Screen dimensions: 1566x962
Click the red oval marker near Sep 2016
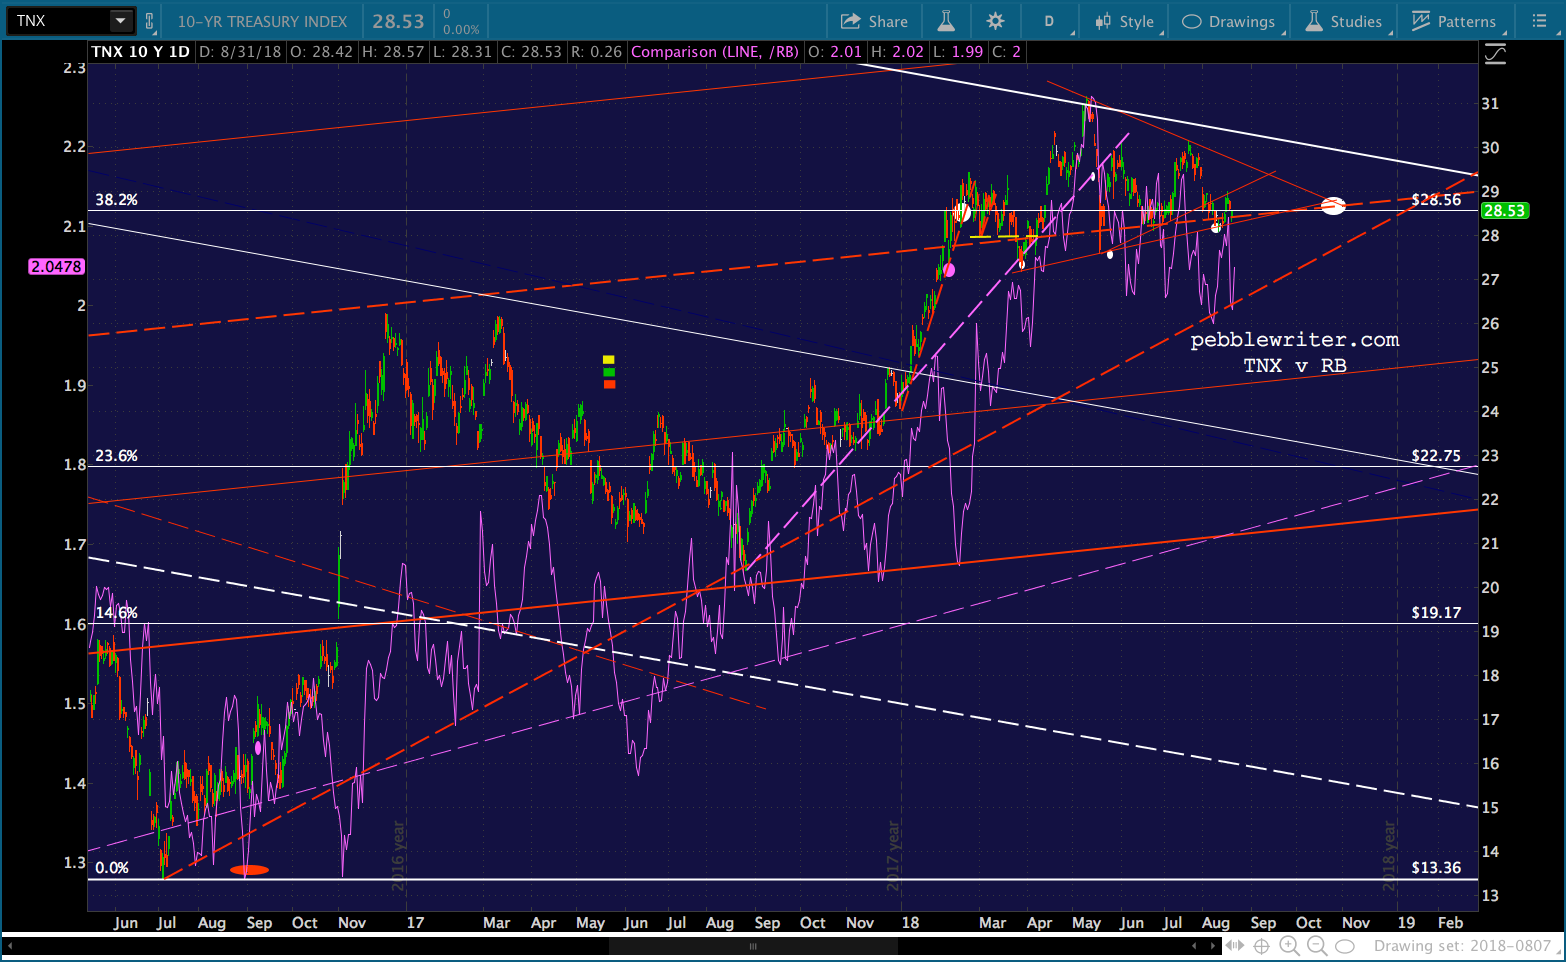(x=249, y=870)
